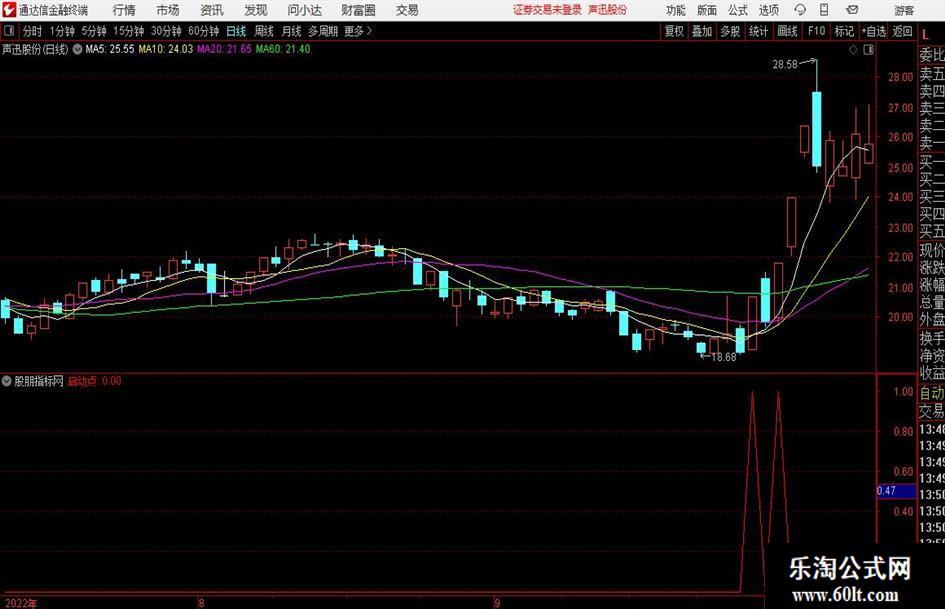This screenshot has height=609, width=945.
Task: Switch to the 5分钟 period tab
Action: 93,31
